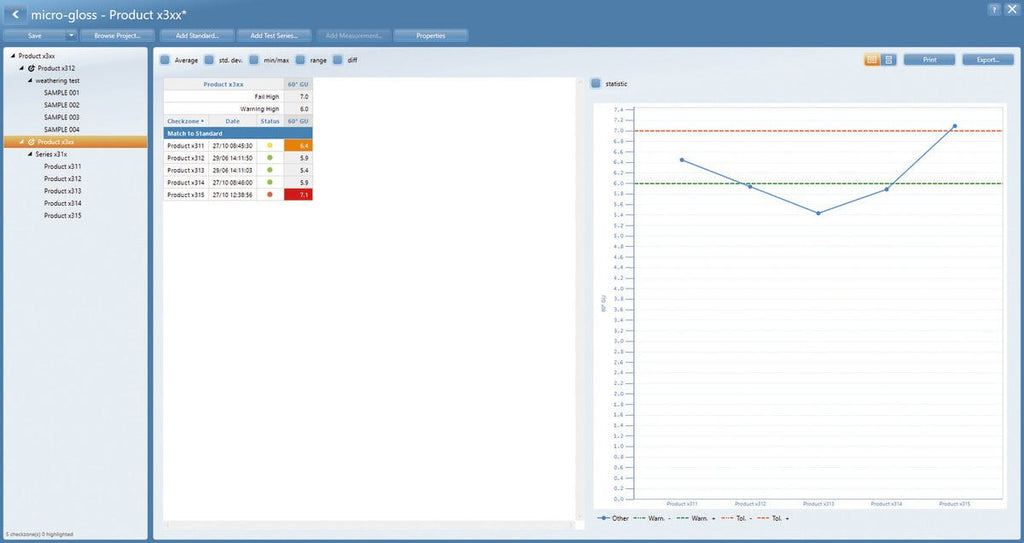Click the red status dot for Product x315
This screenshot has height=543, width=1024.
270,194
